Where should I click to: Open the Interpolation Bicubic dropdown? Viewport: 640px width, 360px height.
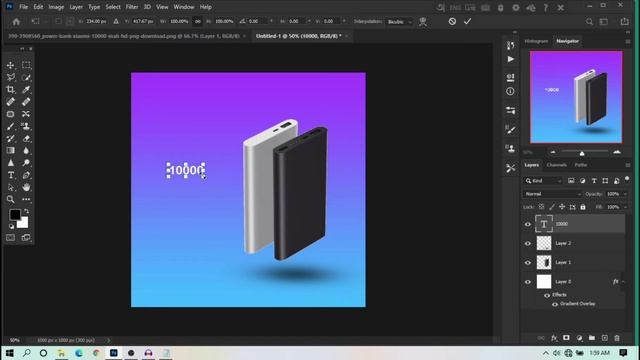(399, 22)
